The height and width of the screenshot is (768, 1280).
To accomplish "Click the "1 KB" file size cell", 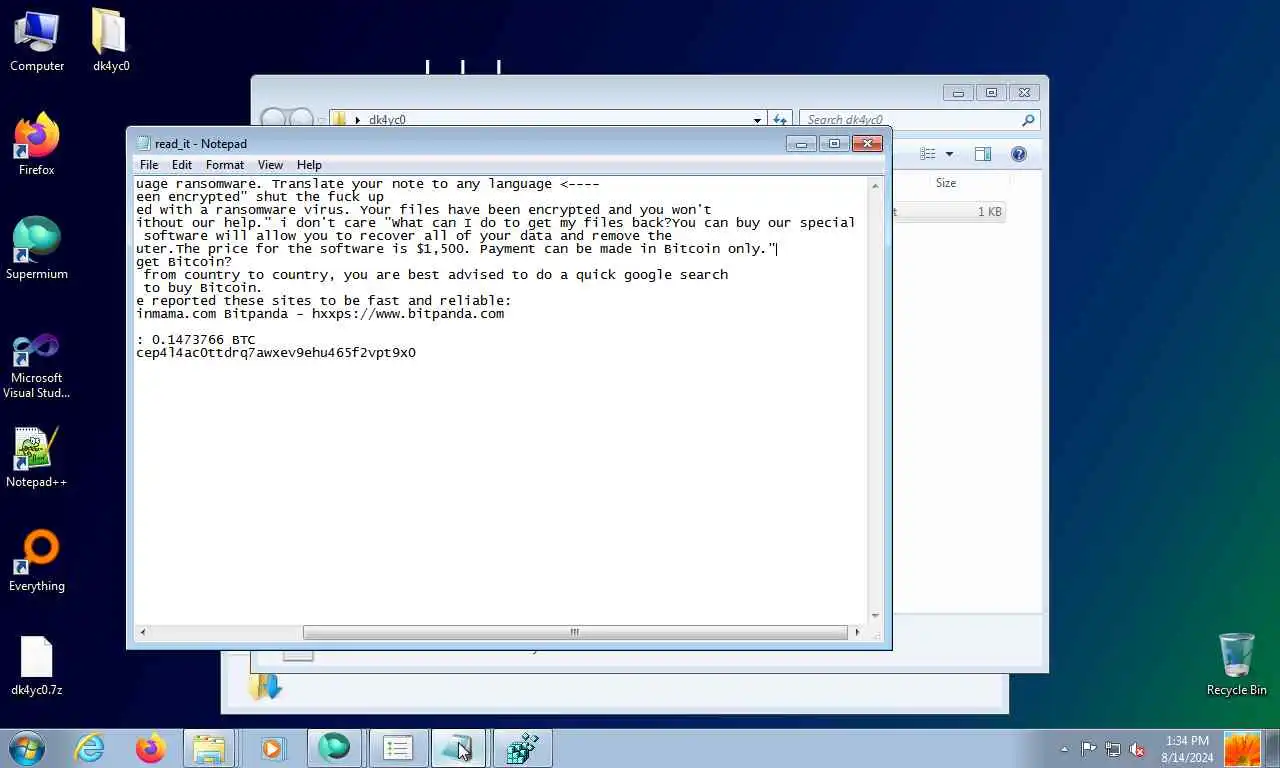I will tap(990, 212).
